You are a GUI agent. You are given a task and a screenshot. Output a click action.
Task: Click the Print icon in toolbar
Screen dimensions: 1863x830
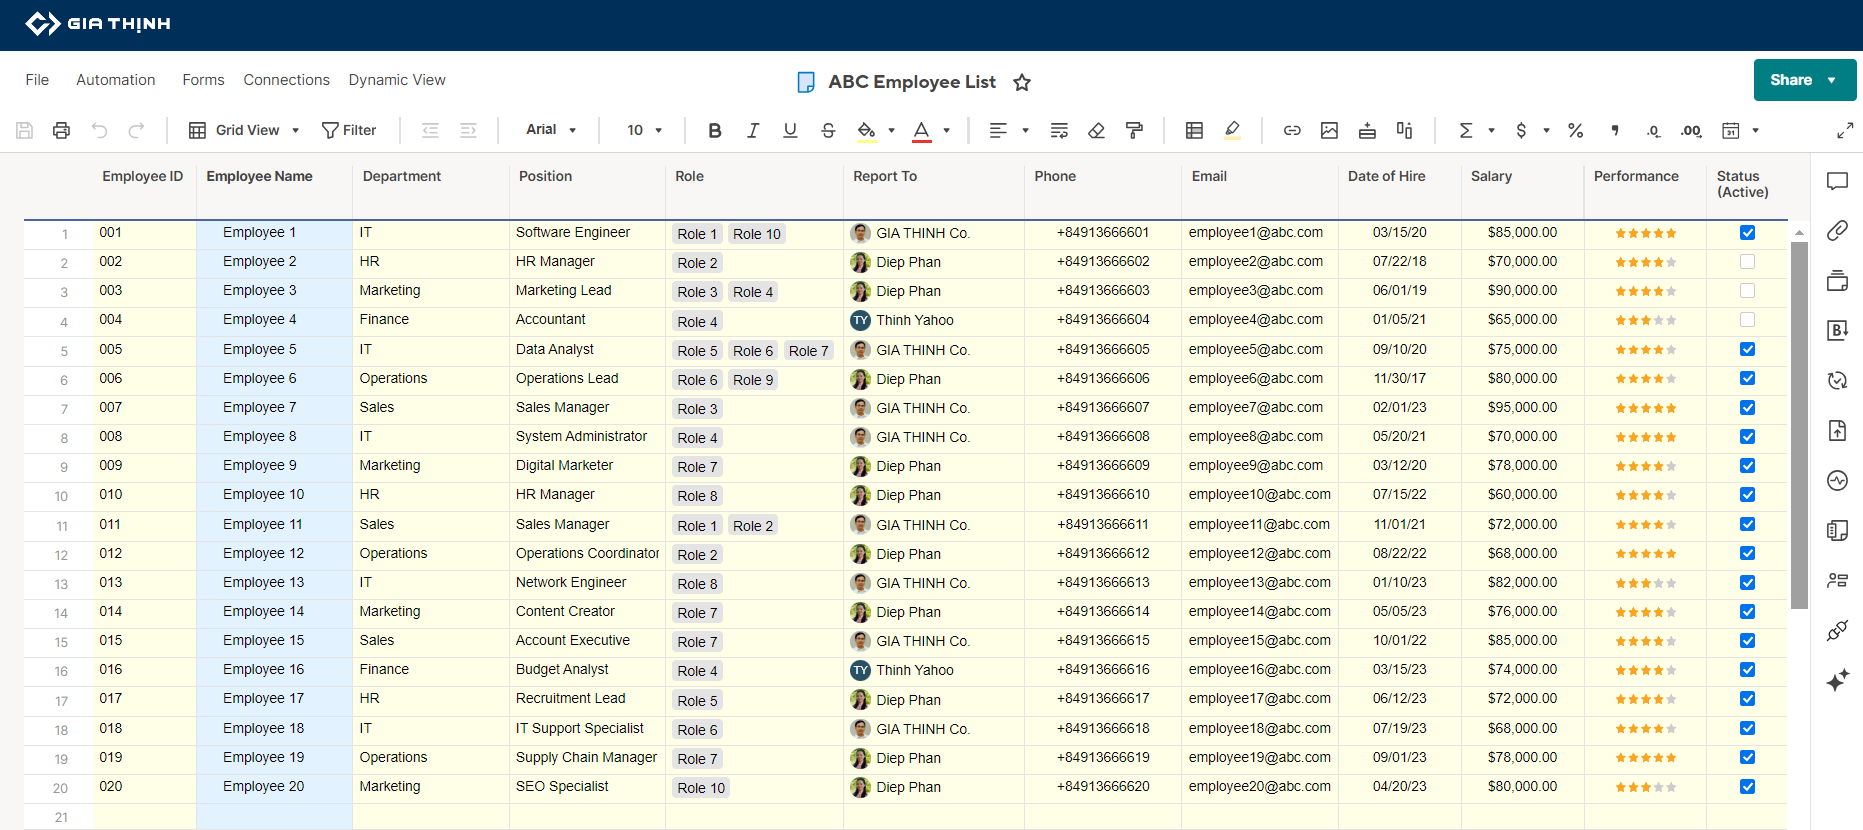click(x=61, y=130)
